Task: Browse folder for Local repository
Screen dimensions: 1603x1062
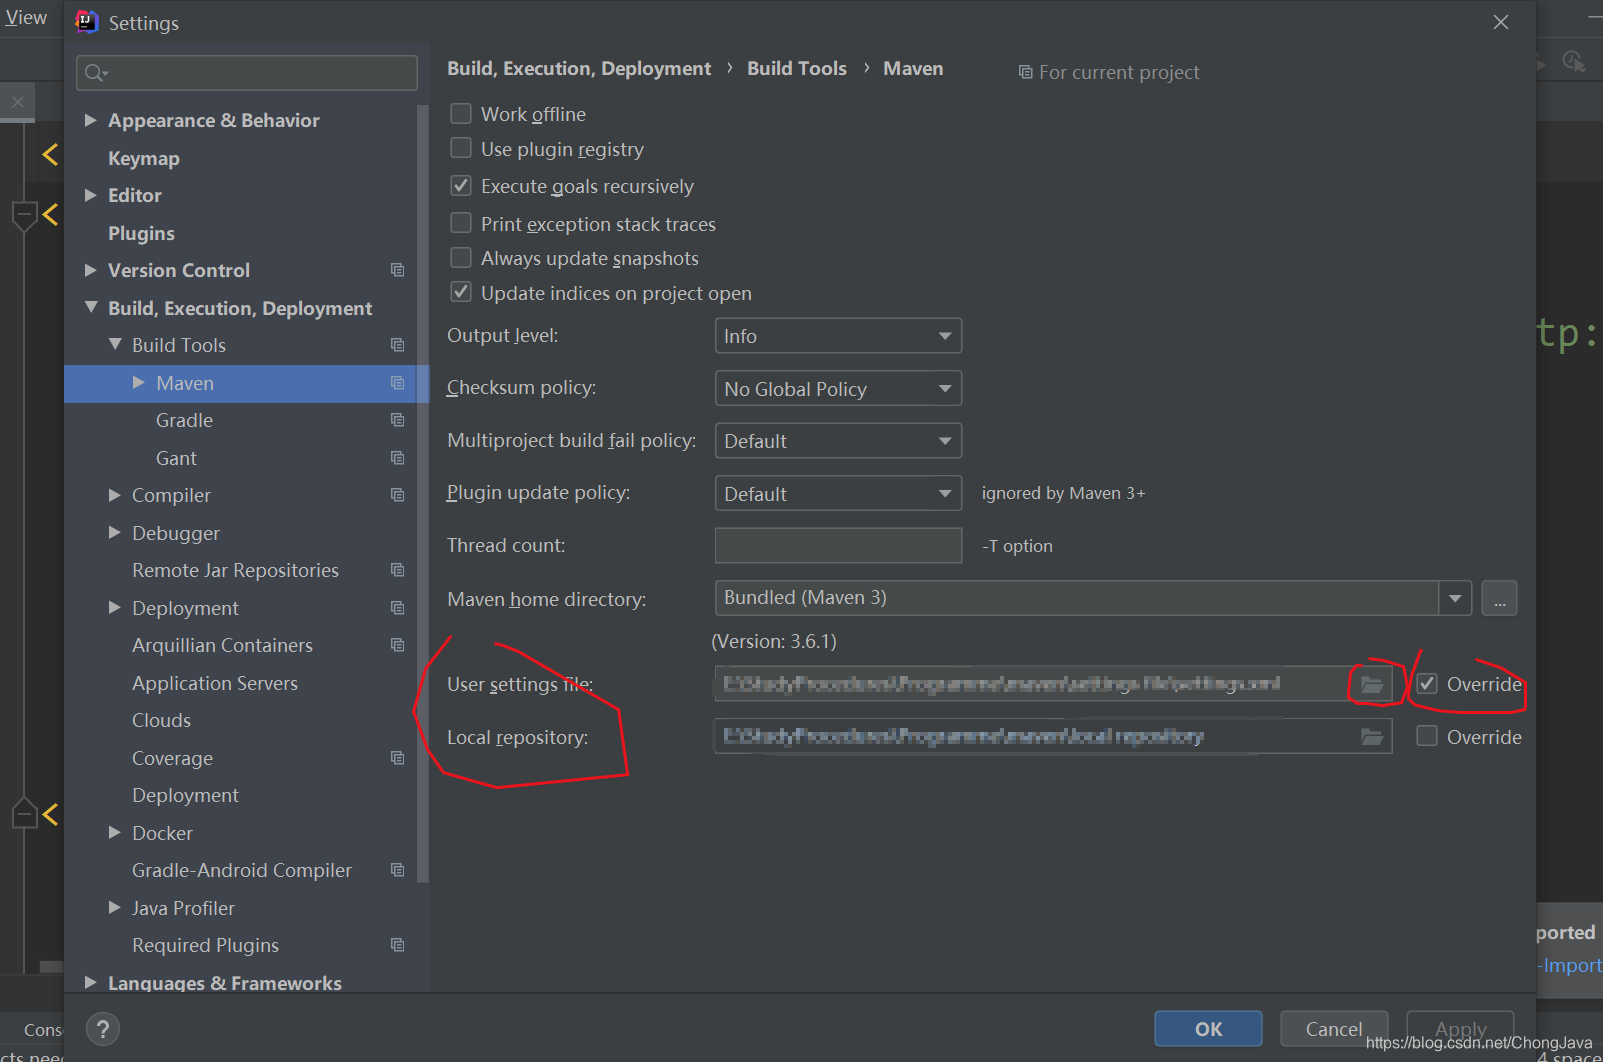Action: 1372,737
